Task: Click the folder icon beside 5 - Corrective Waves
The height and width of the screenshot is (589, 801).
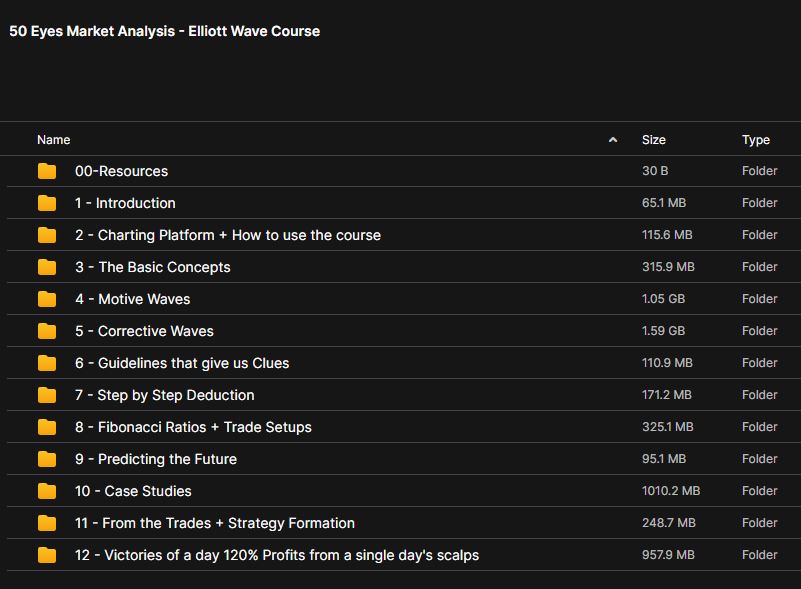Action: coord(46,331)
